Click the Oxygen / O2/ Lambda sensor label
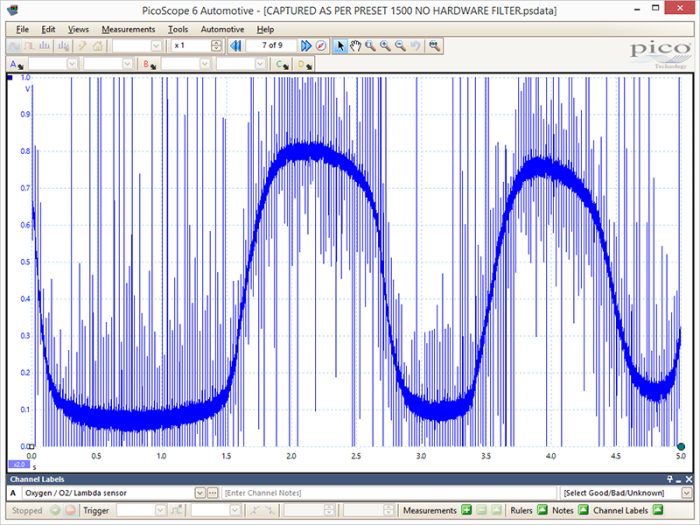700x525 pixels. pyautogui.click(x=76, y=493)
